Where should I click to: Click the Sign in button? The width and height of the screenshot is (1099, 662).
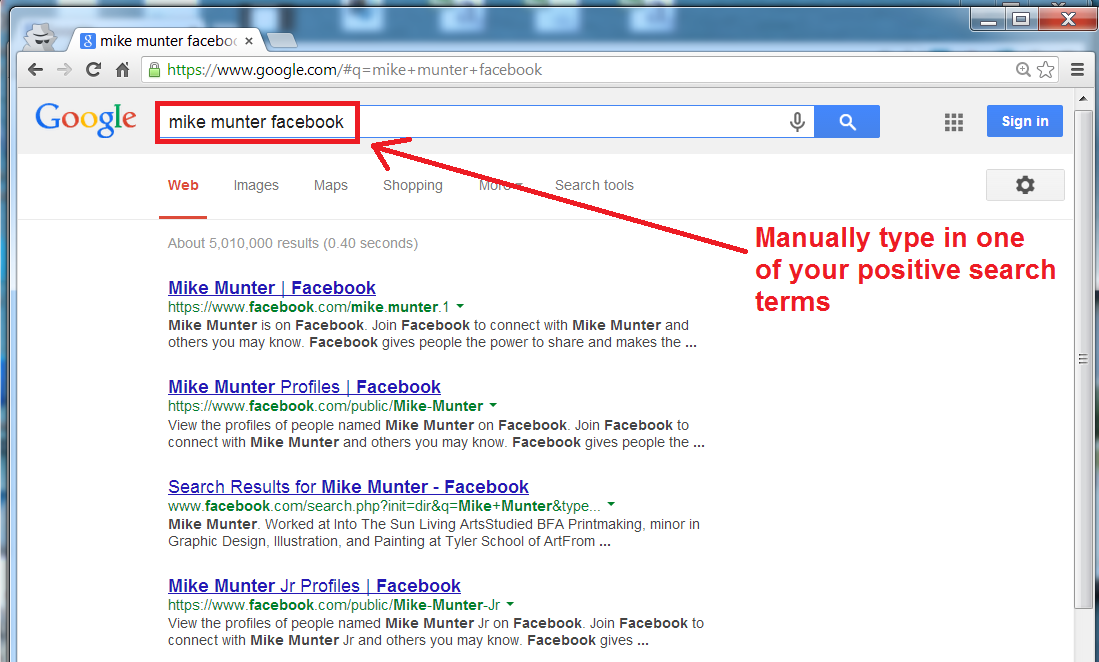click(x=1025, y=121)
